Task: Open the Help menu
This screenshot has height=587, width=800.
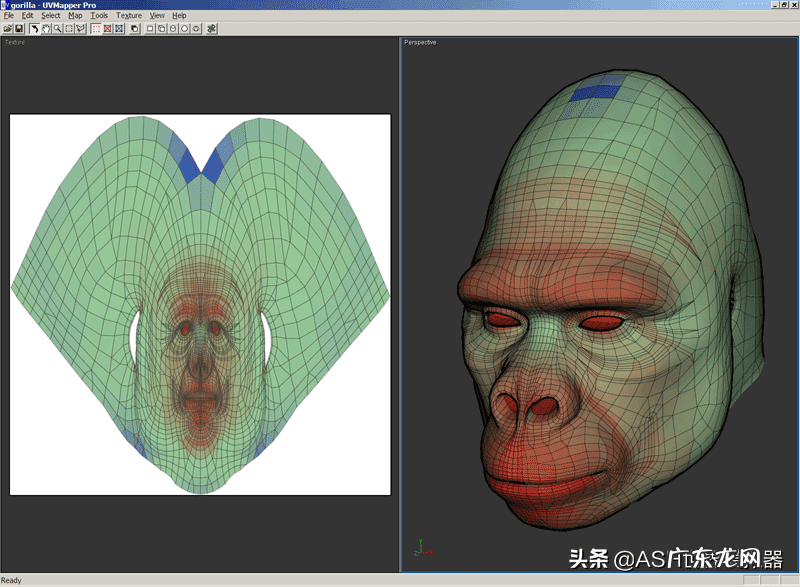Action: pos(179,16)
